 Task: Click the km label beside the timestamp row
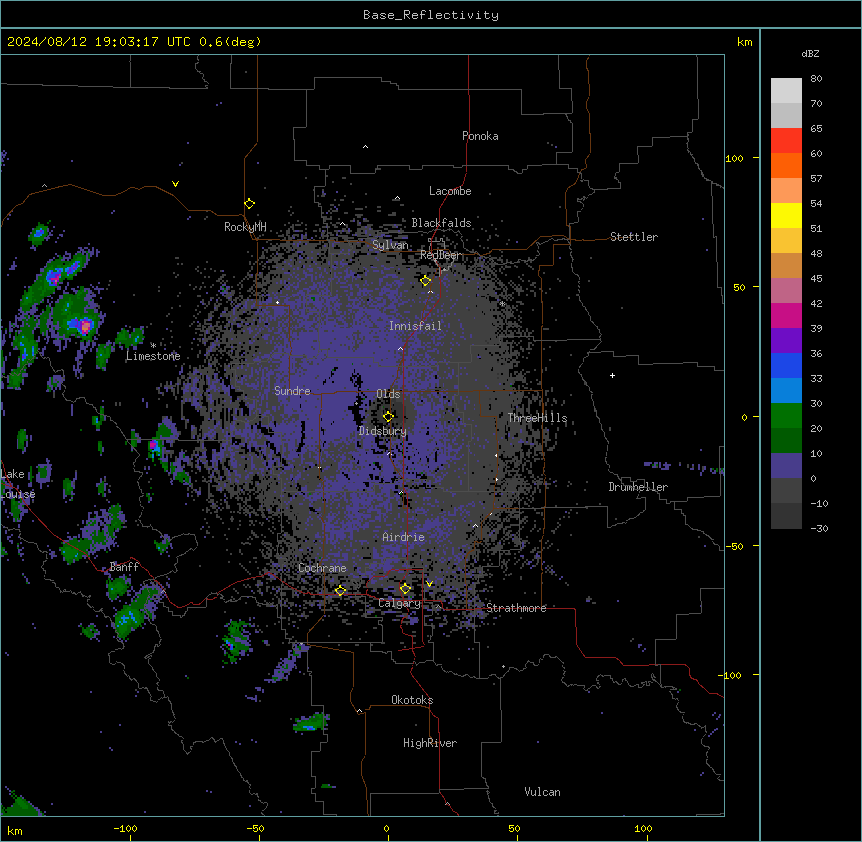point(745,42)
